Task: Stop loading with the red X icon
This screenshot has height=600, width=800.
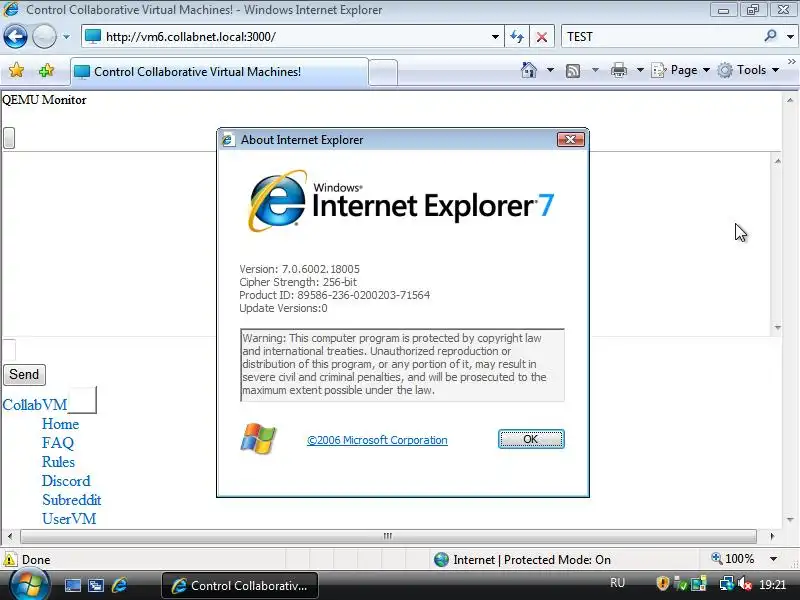Action: tap(542, 37)
